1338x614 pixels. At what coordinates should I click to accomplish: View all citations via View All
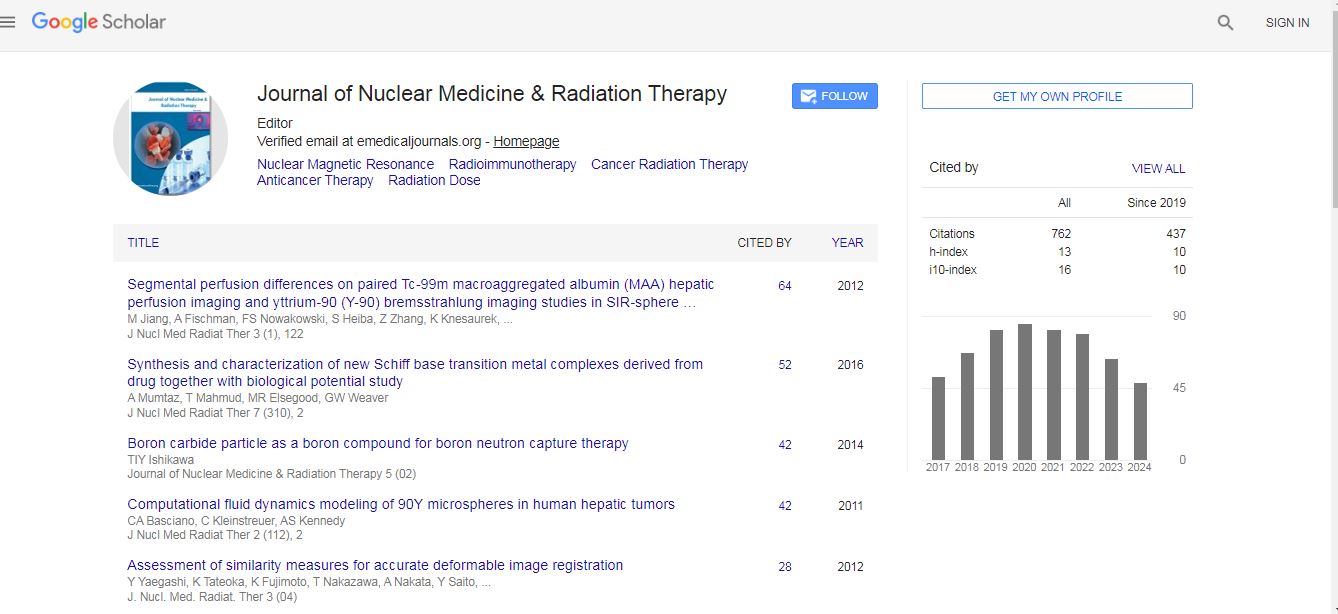pyautogui.click(x=1158, y=169)
